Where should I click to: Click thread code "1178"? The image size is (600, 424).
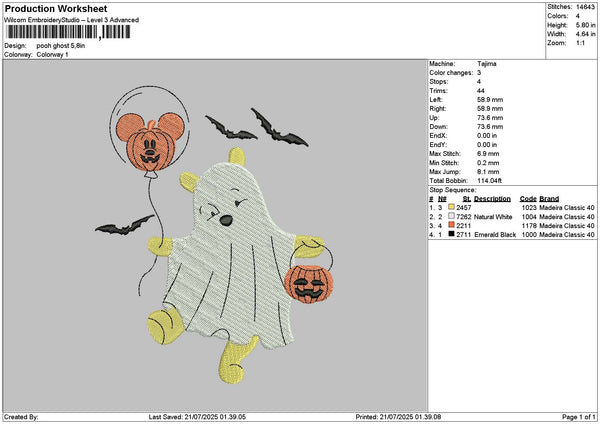(x=529, y=225)
